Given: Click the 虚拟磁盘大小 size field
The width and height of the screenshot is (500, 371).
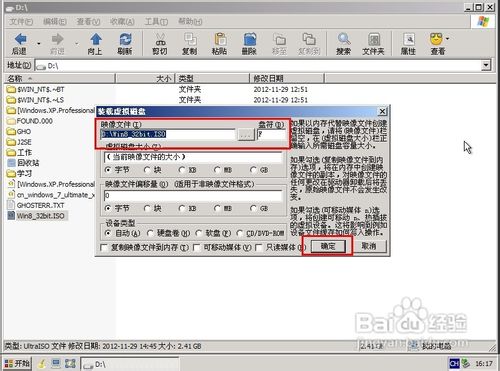Looking at the screenshot, I should pyautogui.click(x=193, y=157).
